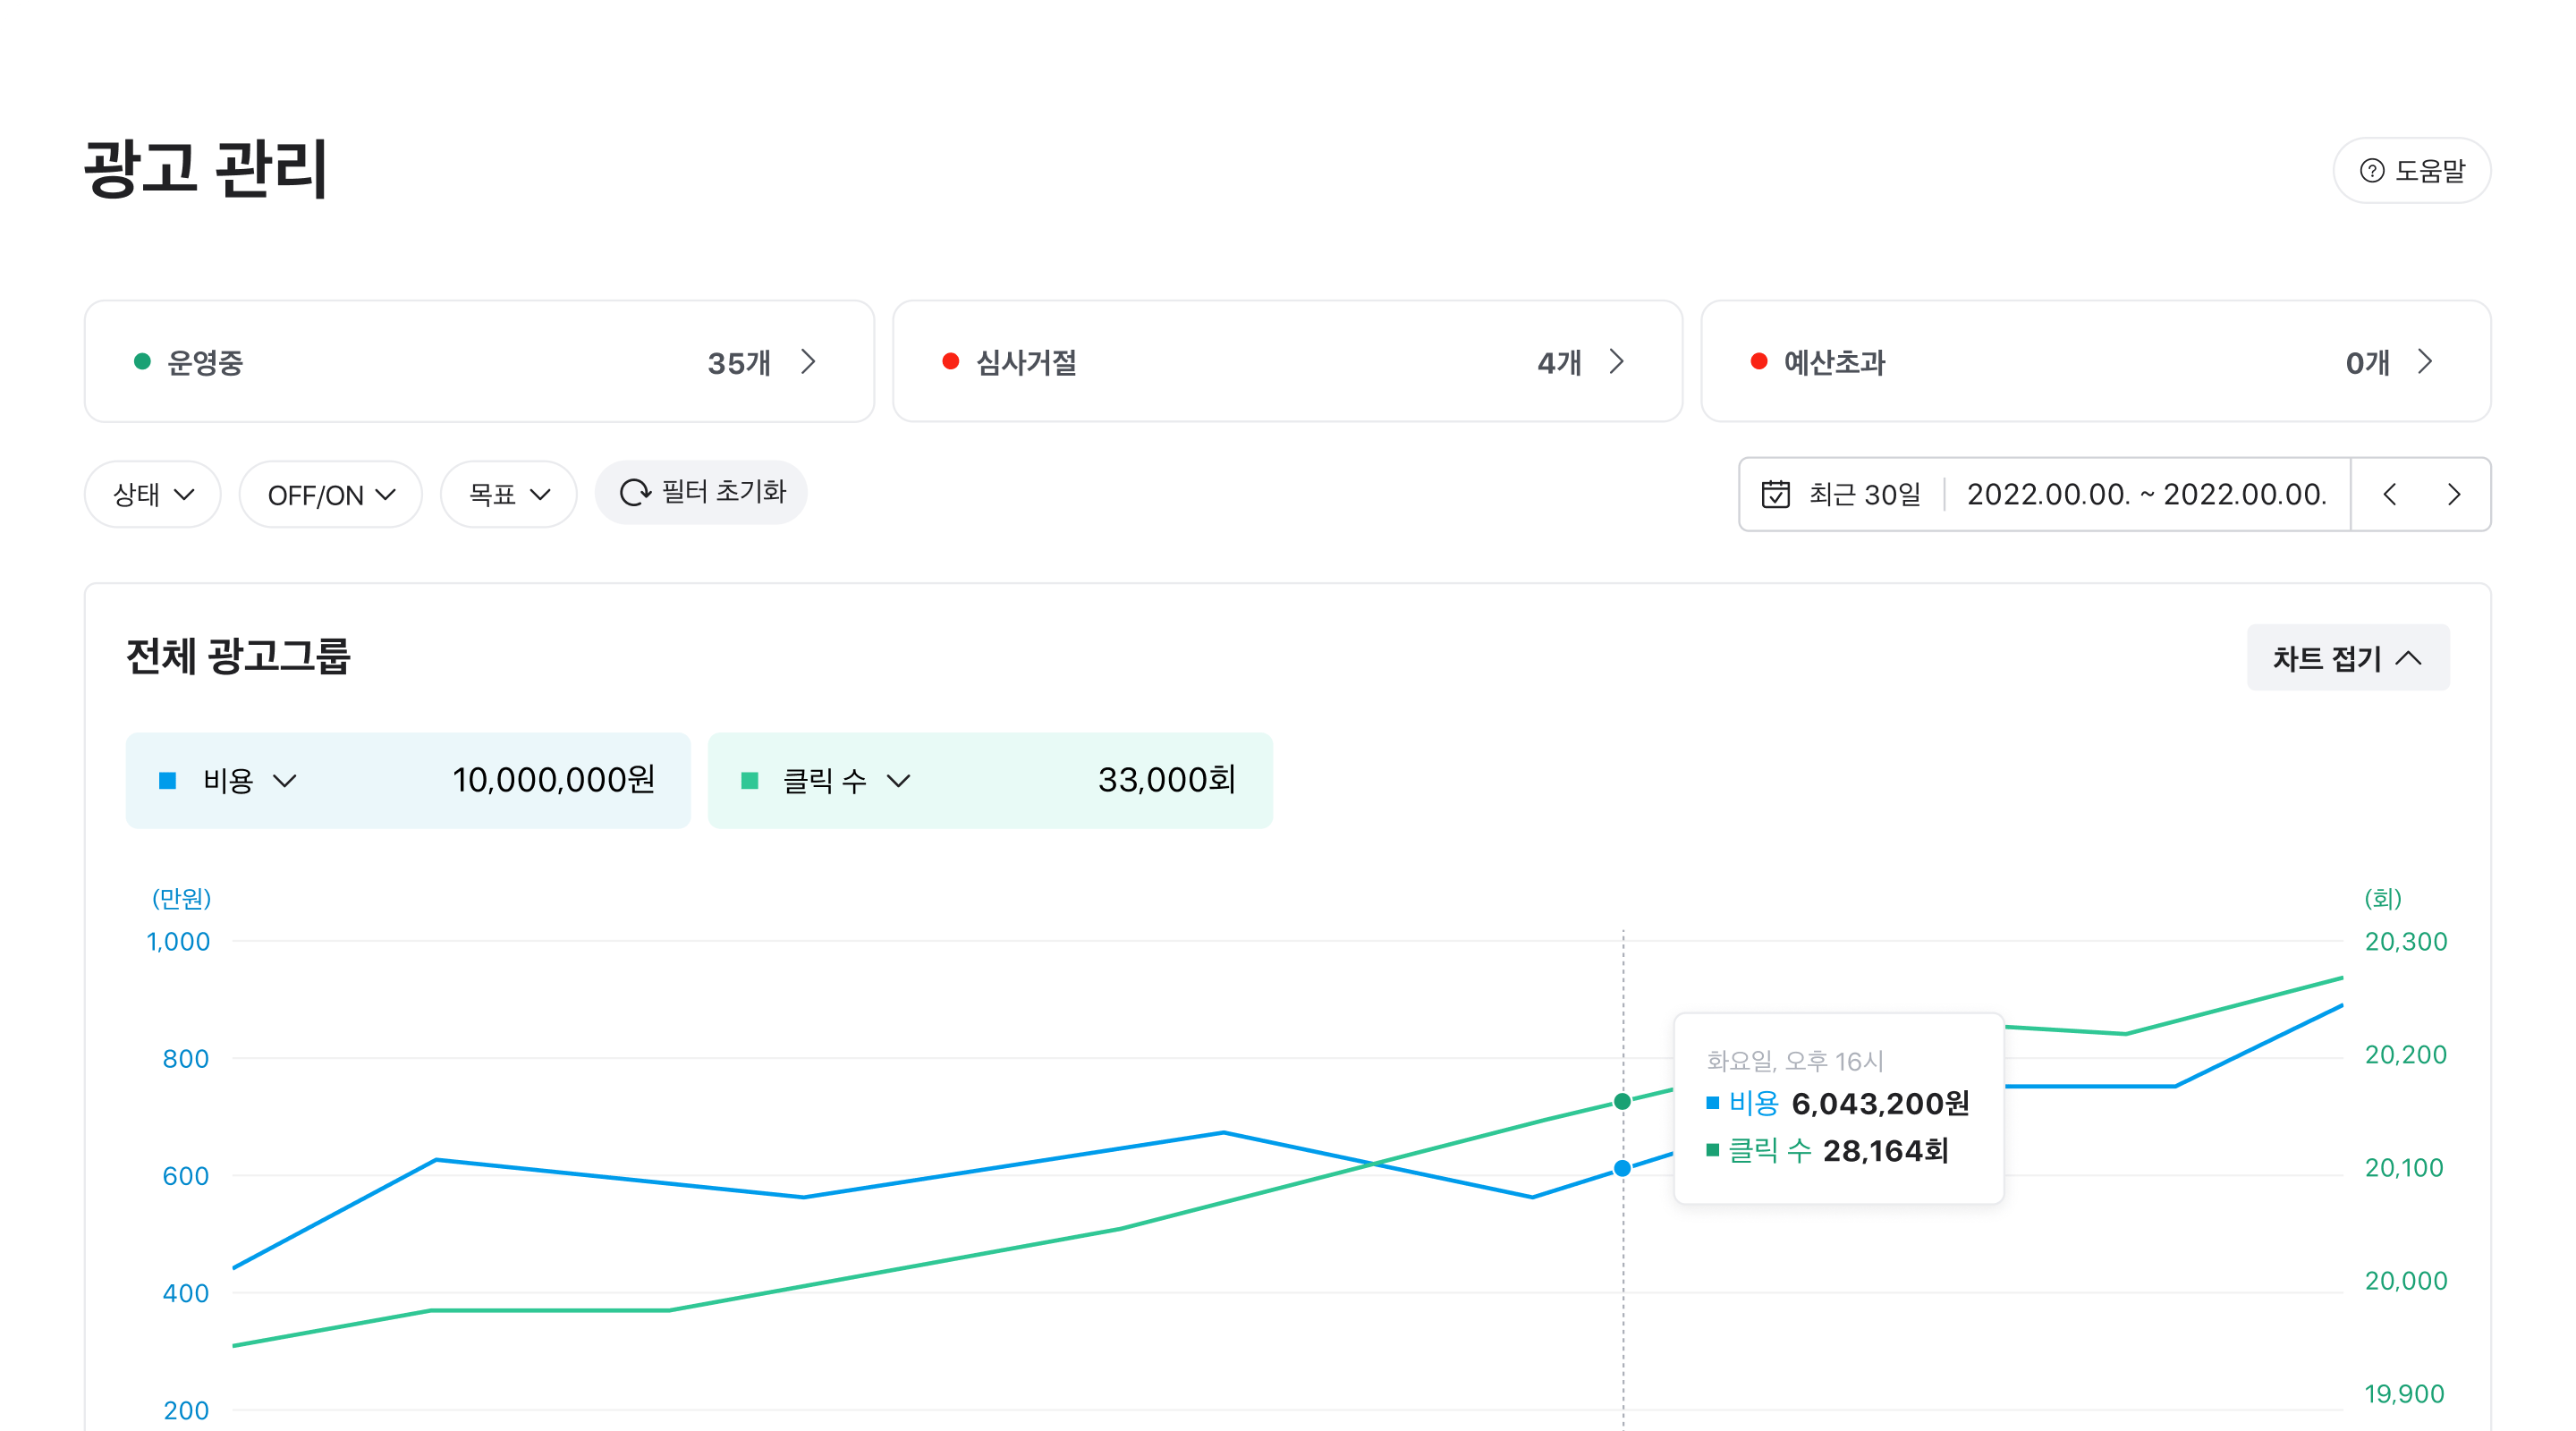Screen dimensions: 2576x1431
Task: Click the calendar icon in date picker
Action: [1775, 494]
